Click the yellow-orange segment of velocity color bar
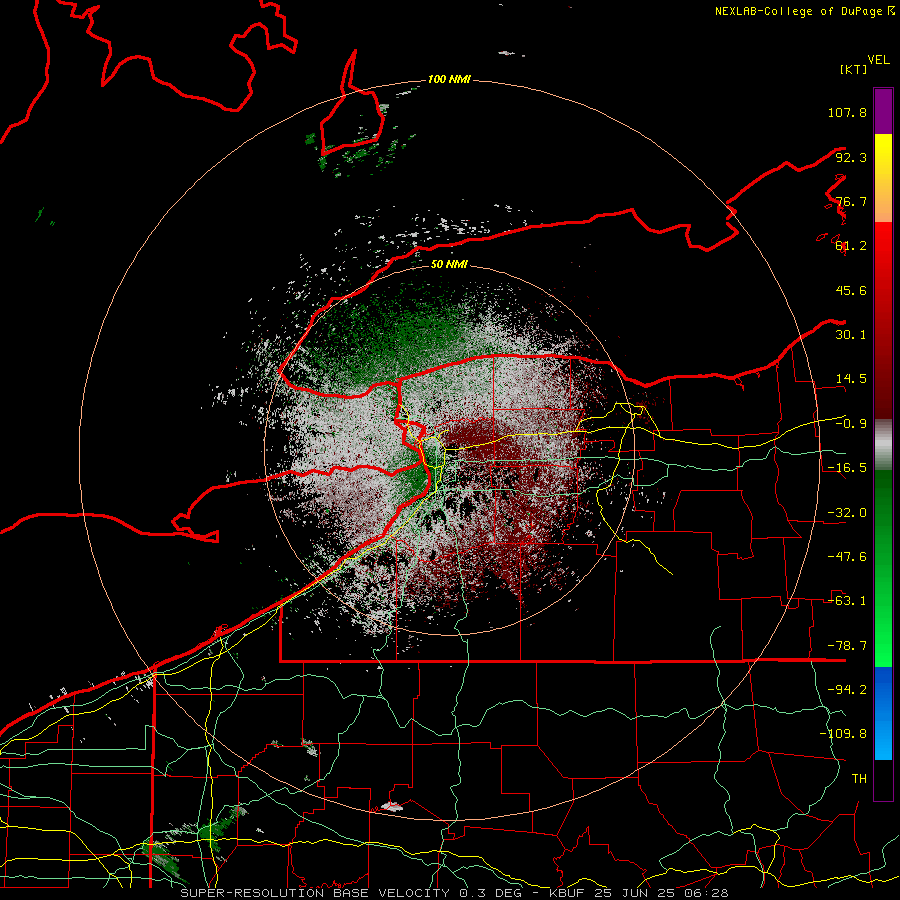The width and height of the screenshot is (900, 900). (883, 178)
